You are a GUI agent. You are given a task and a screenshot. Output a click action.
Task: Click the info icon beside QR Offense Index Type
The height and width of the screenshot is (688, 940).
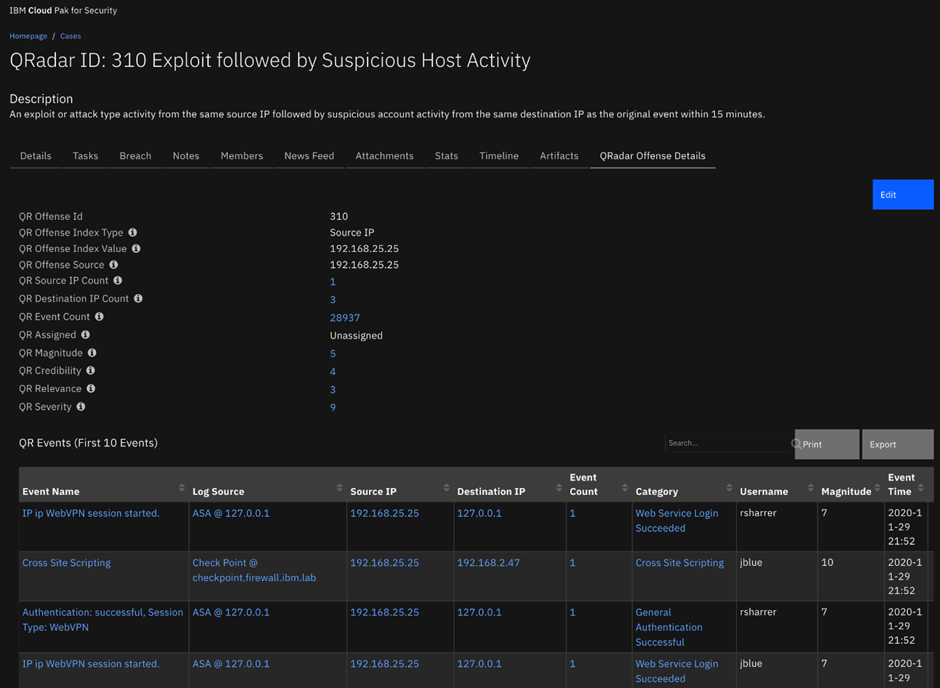tap(136, 232)
